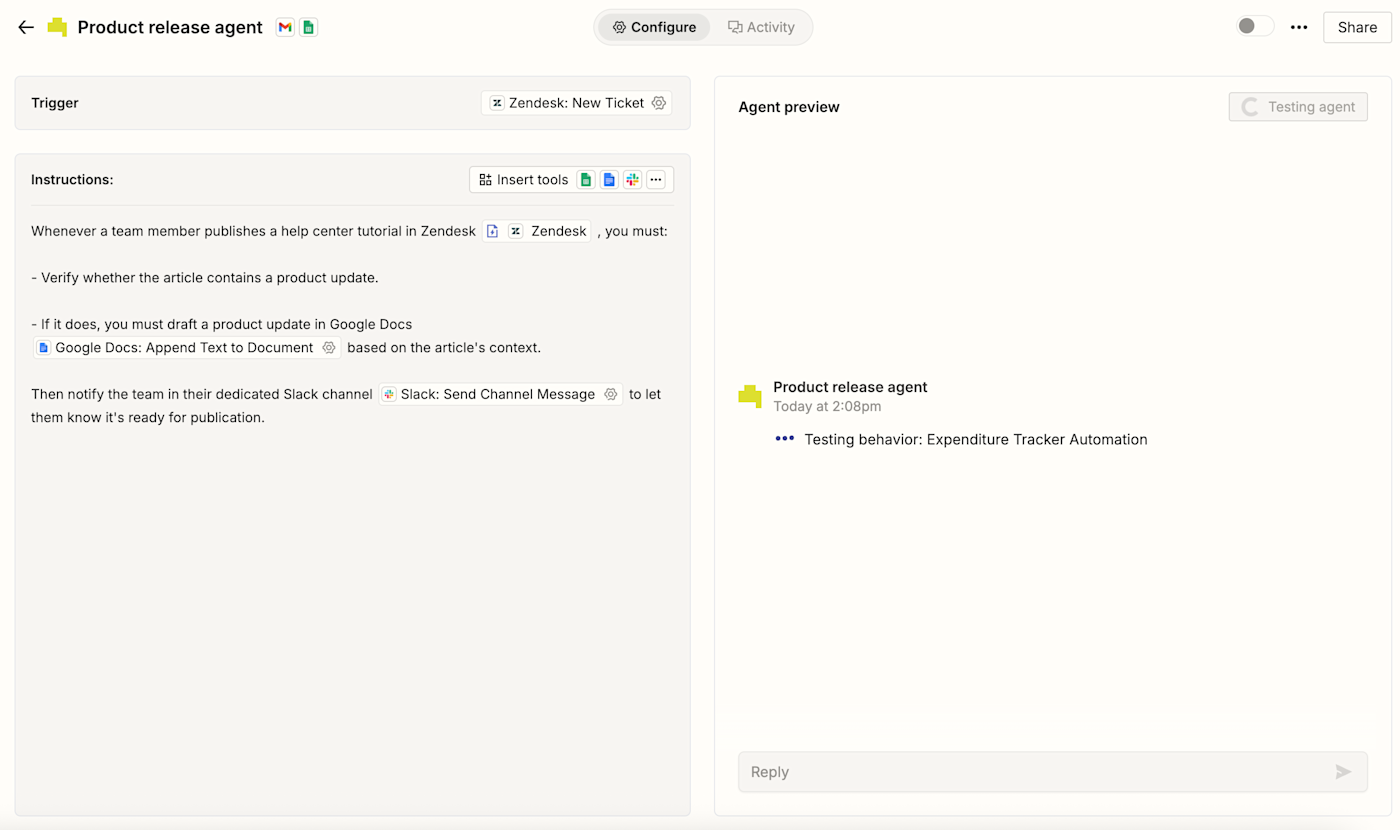Open settings gear for Slack Send Channel Message
Viewport: 1400px width, 830px height.
coord(611,394)
